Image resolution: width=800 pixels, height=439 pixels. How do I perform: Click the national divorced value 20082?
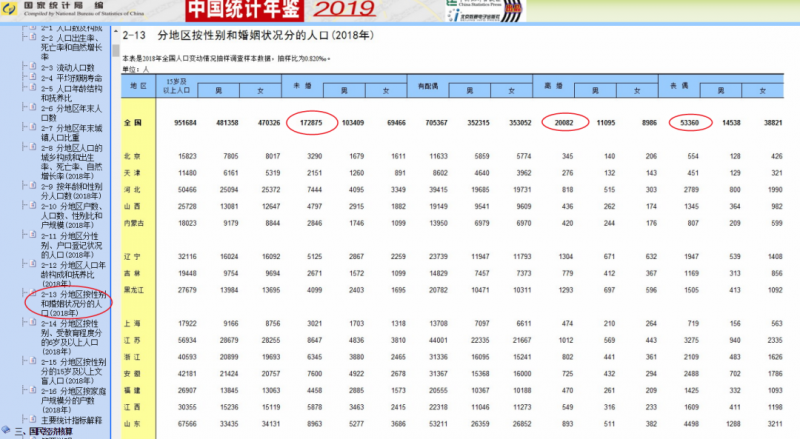pyautogui.click(x=564, y=123)
